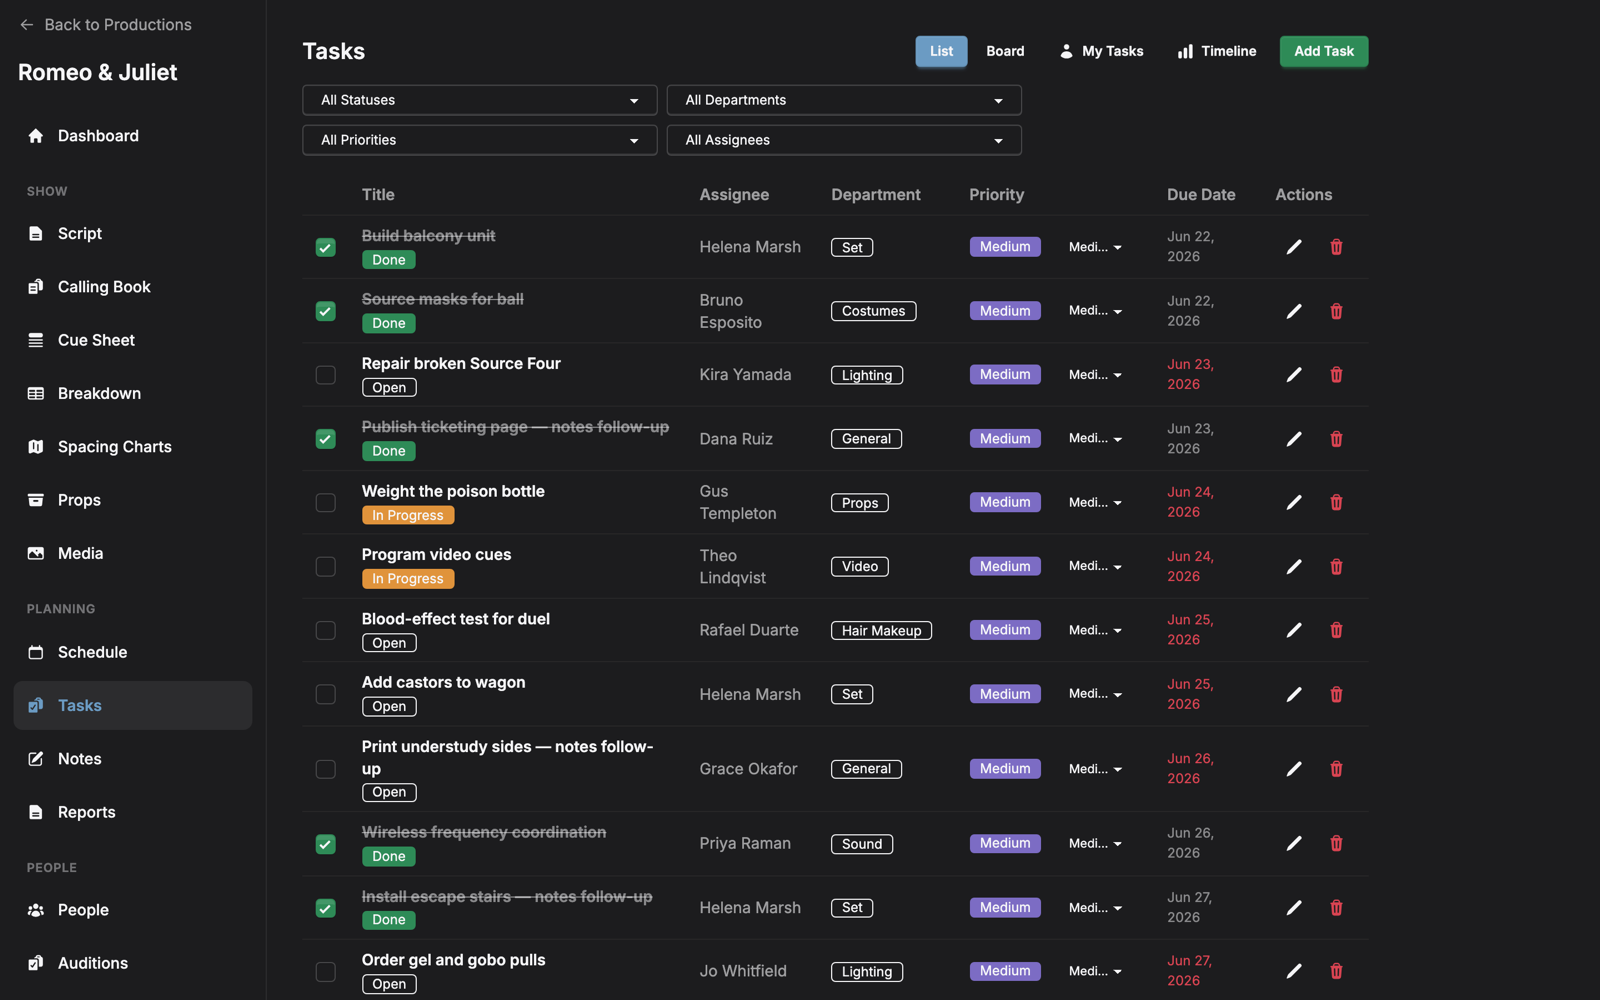
Task: Click the Done badge under Build balcony unit
Action: click(389, 260)
